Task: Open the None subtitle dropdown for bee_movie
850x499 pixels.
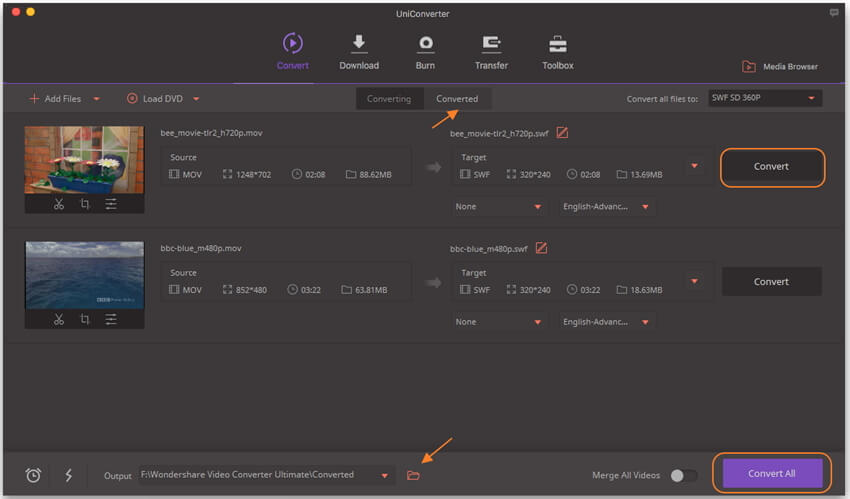Action: (x=498, y=206)
